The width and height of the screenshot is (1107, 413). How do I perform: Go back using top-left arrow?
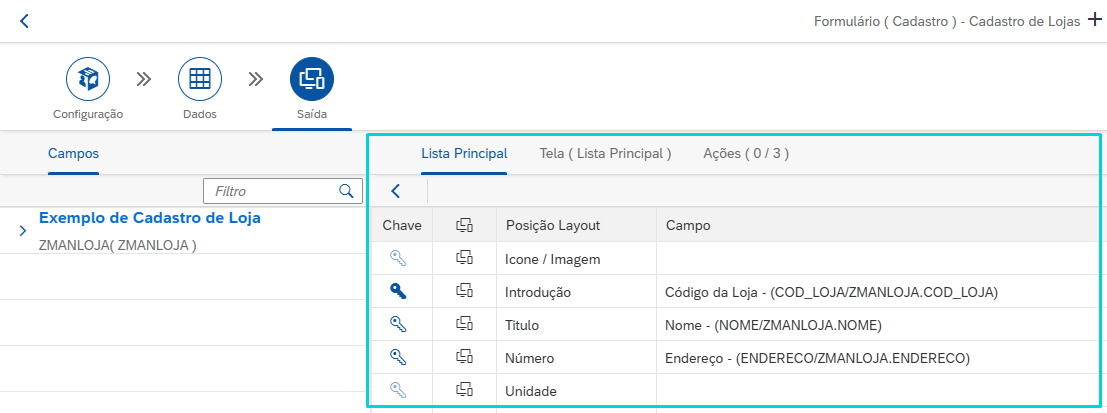click(24, 20)
